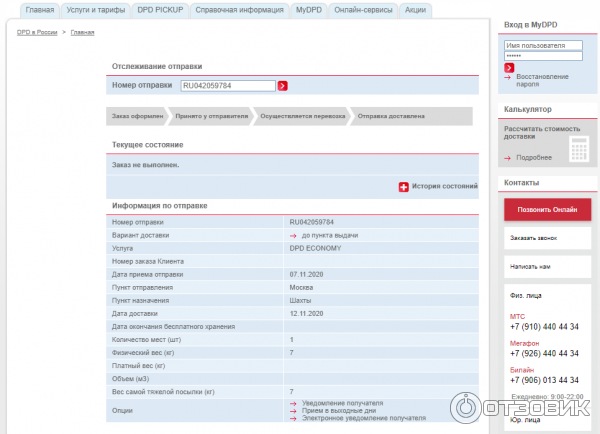Image resolution: width=600 pixels, height=434 pixels.
Task: Open the DPD PICKUP tab
Action: 160,10
